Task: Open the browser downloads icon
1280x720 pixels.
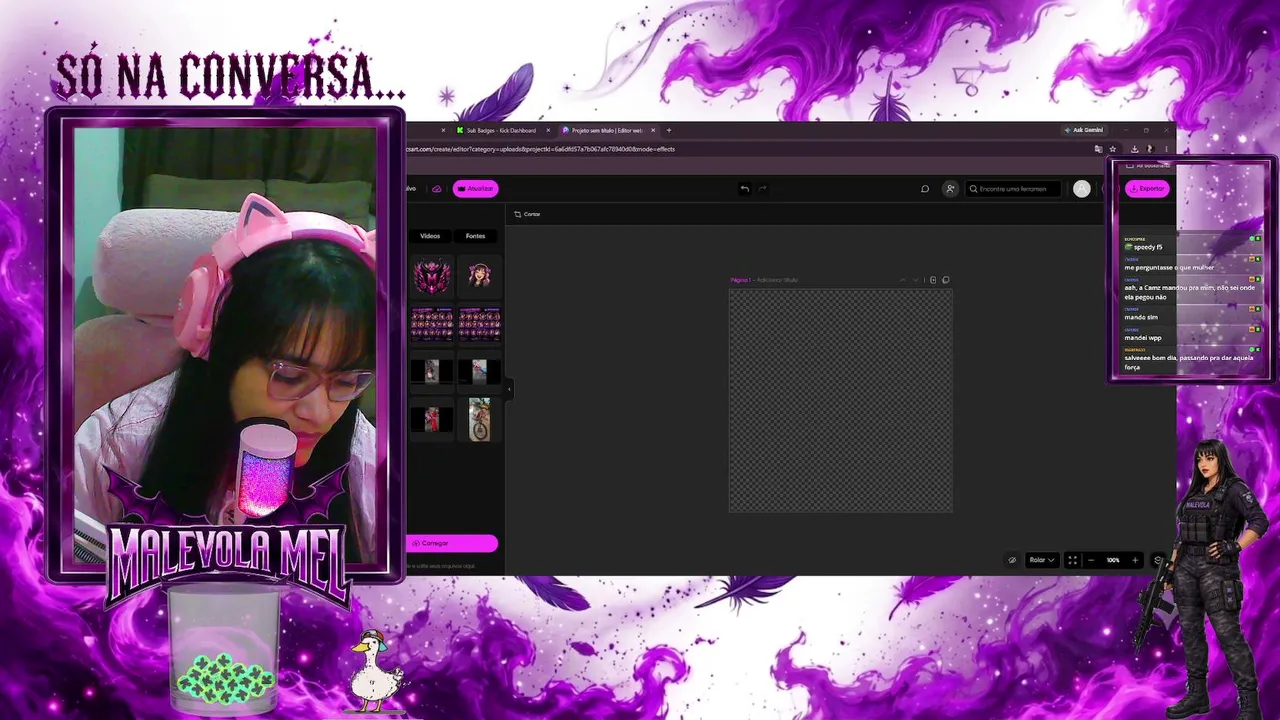Action: [1134, 149]
